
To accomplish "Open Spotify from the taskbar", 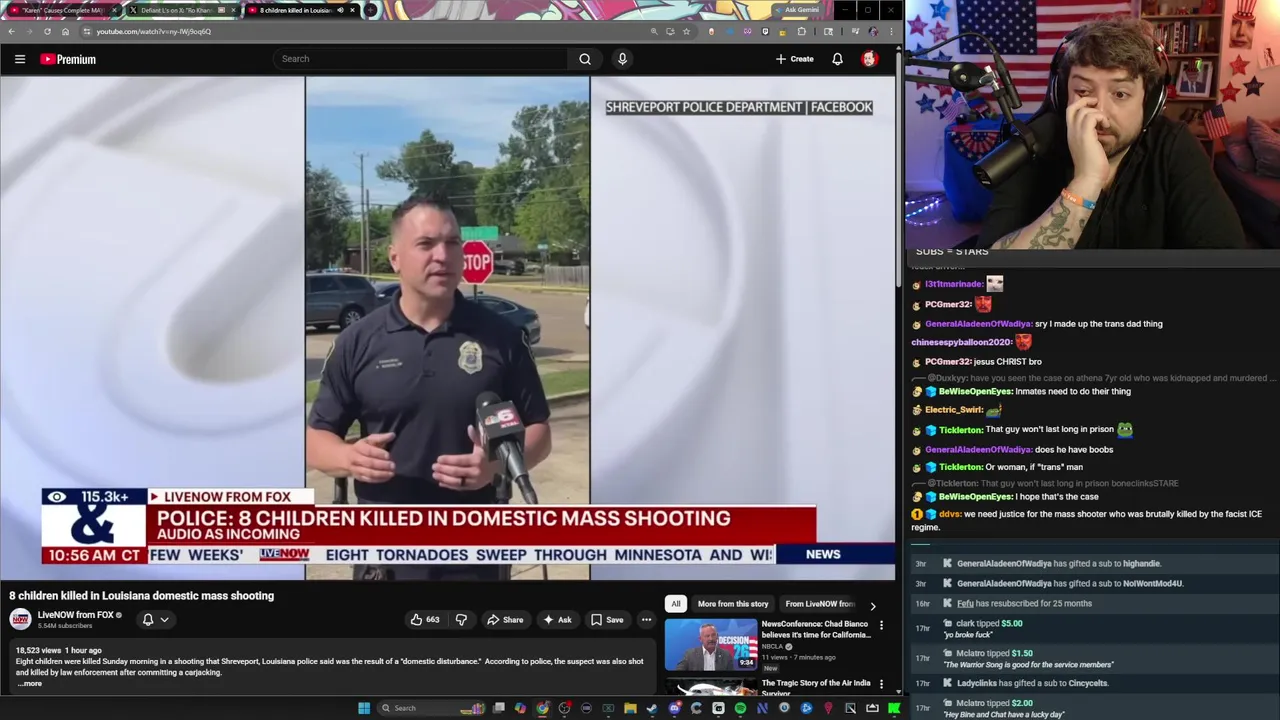I will pos(740,708).
